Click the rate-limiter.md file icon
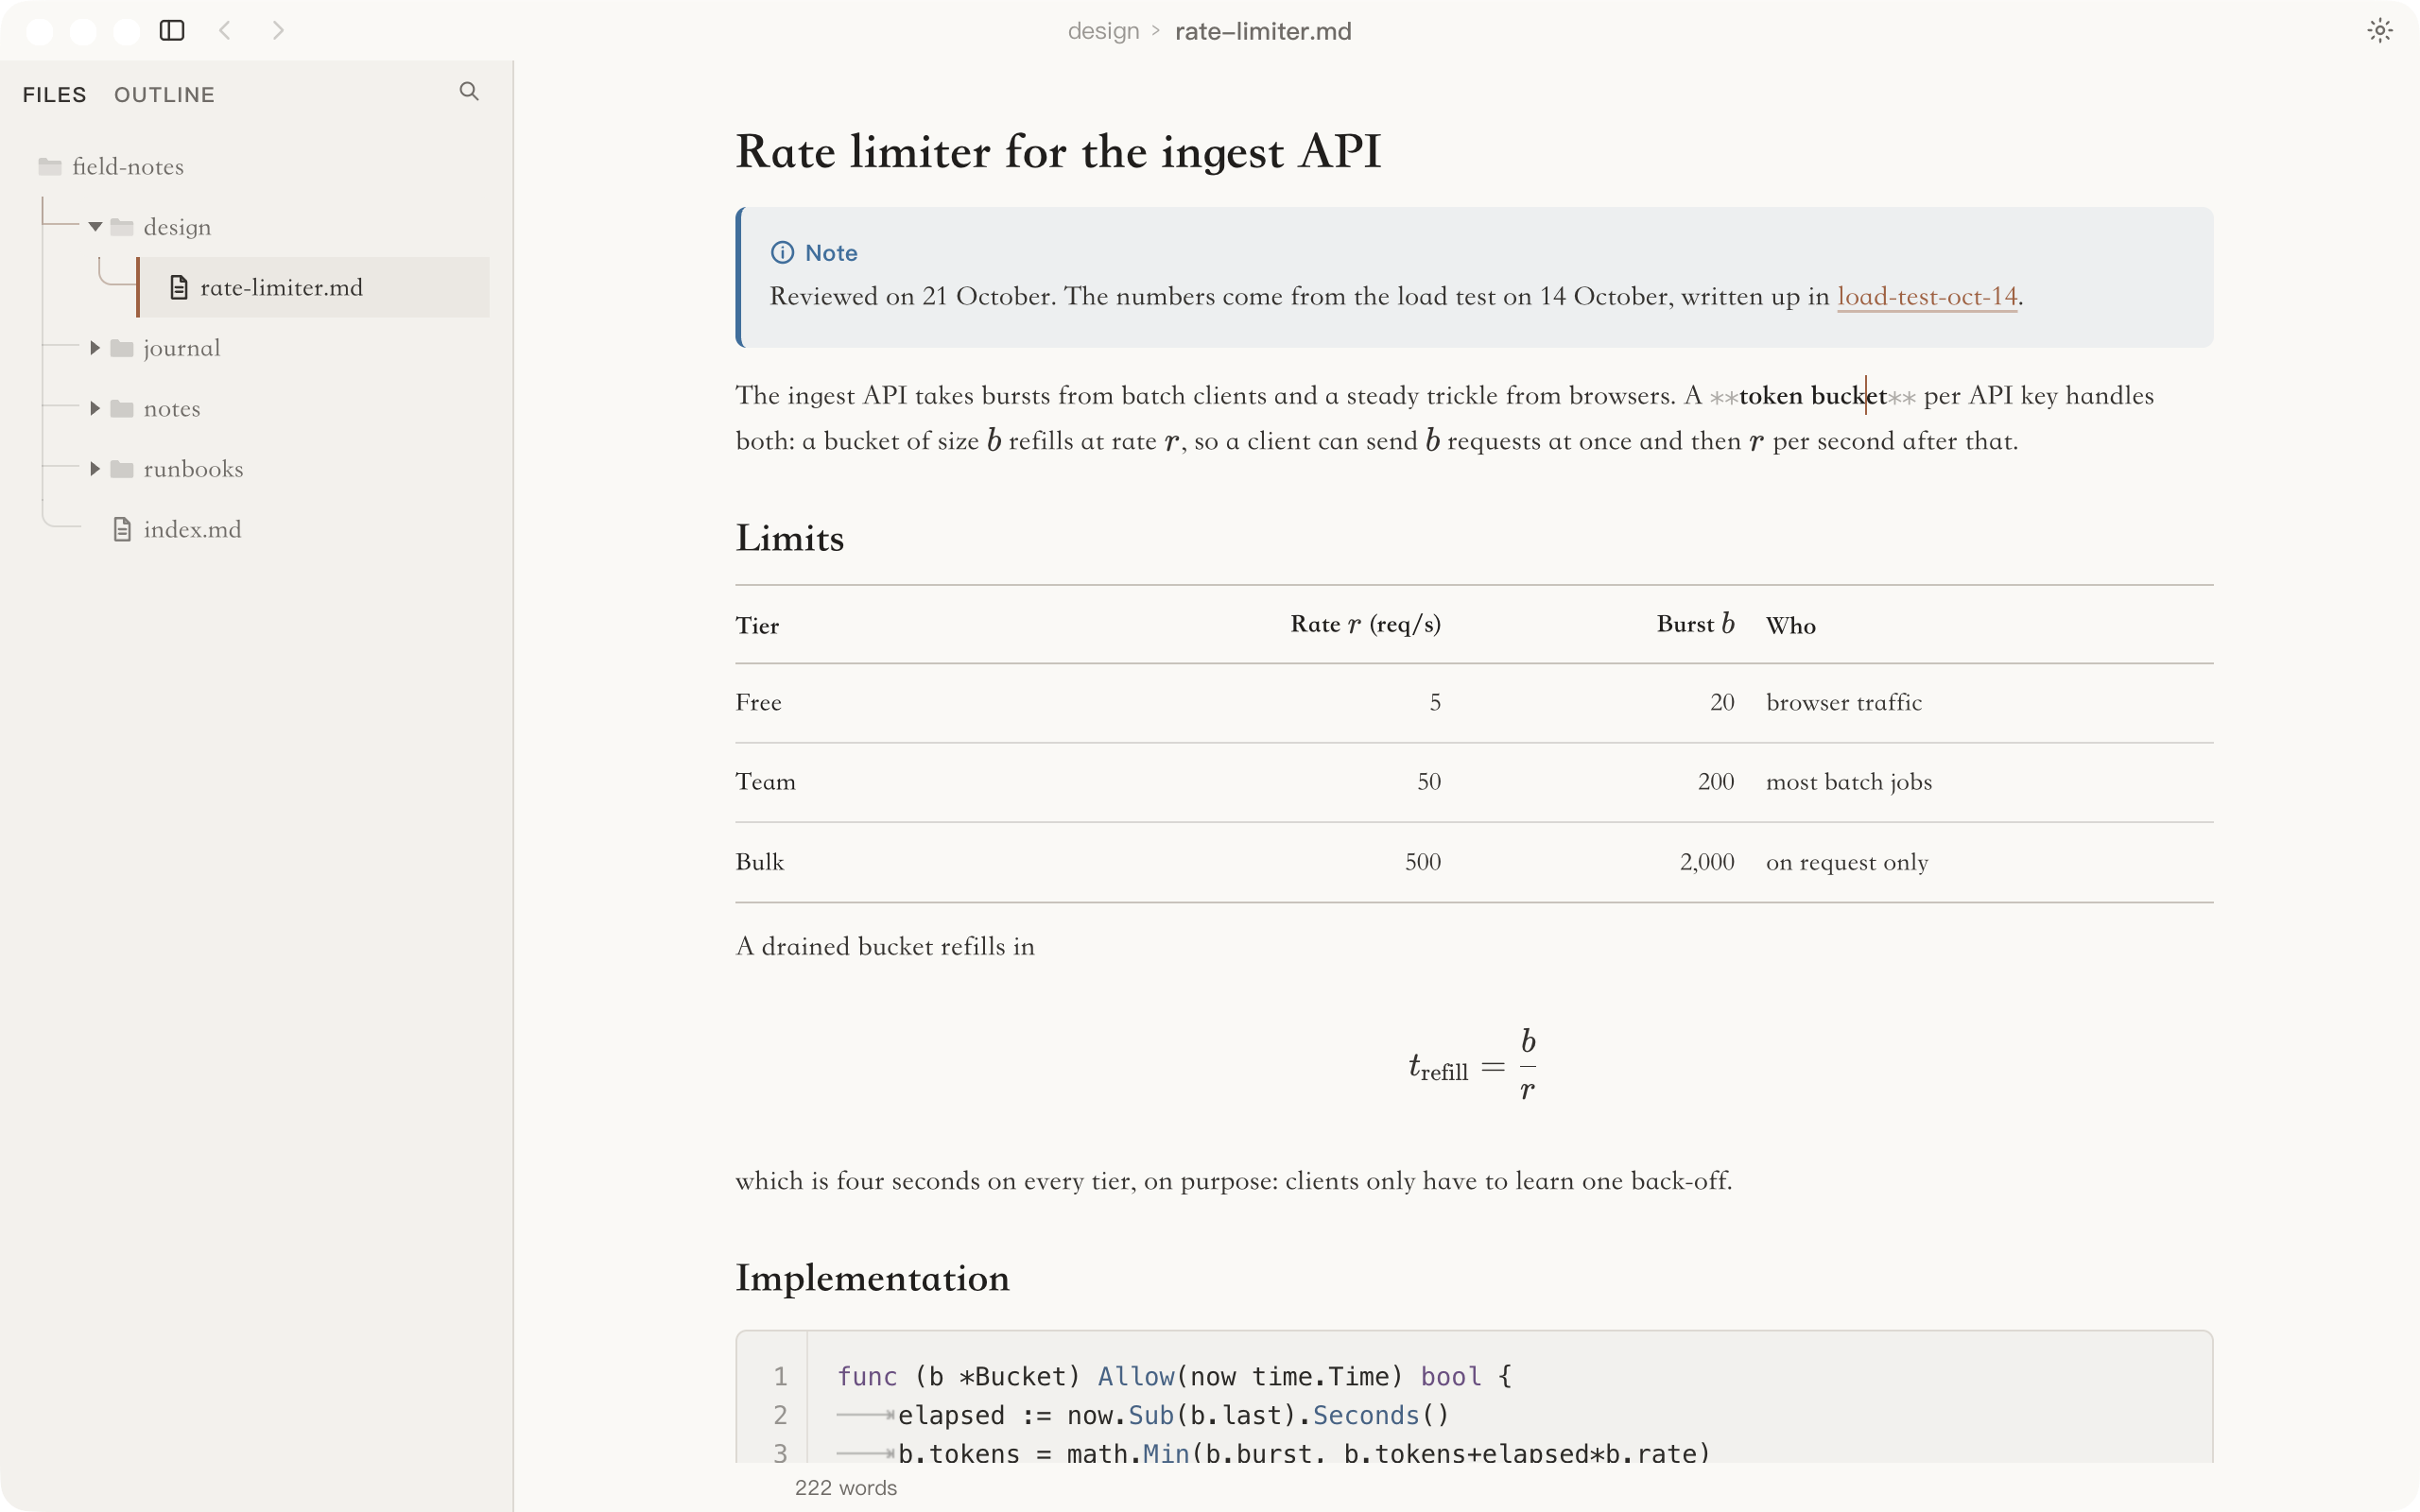2420x1512 pixels. click(x=179, y=288)
